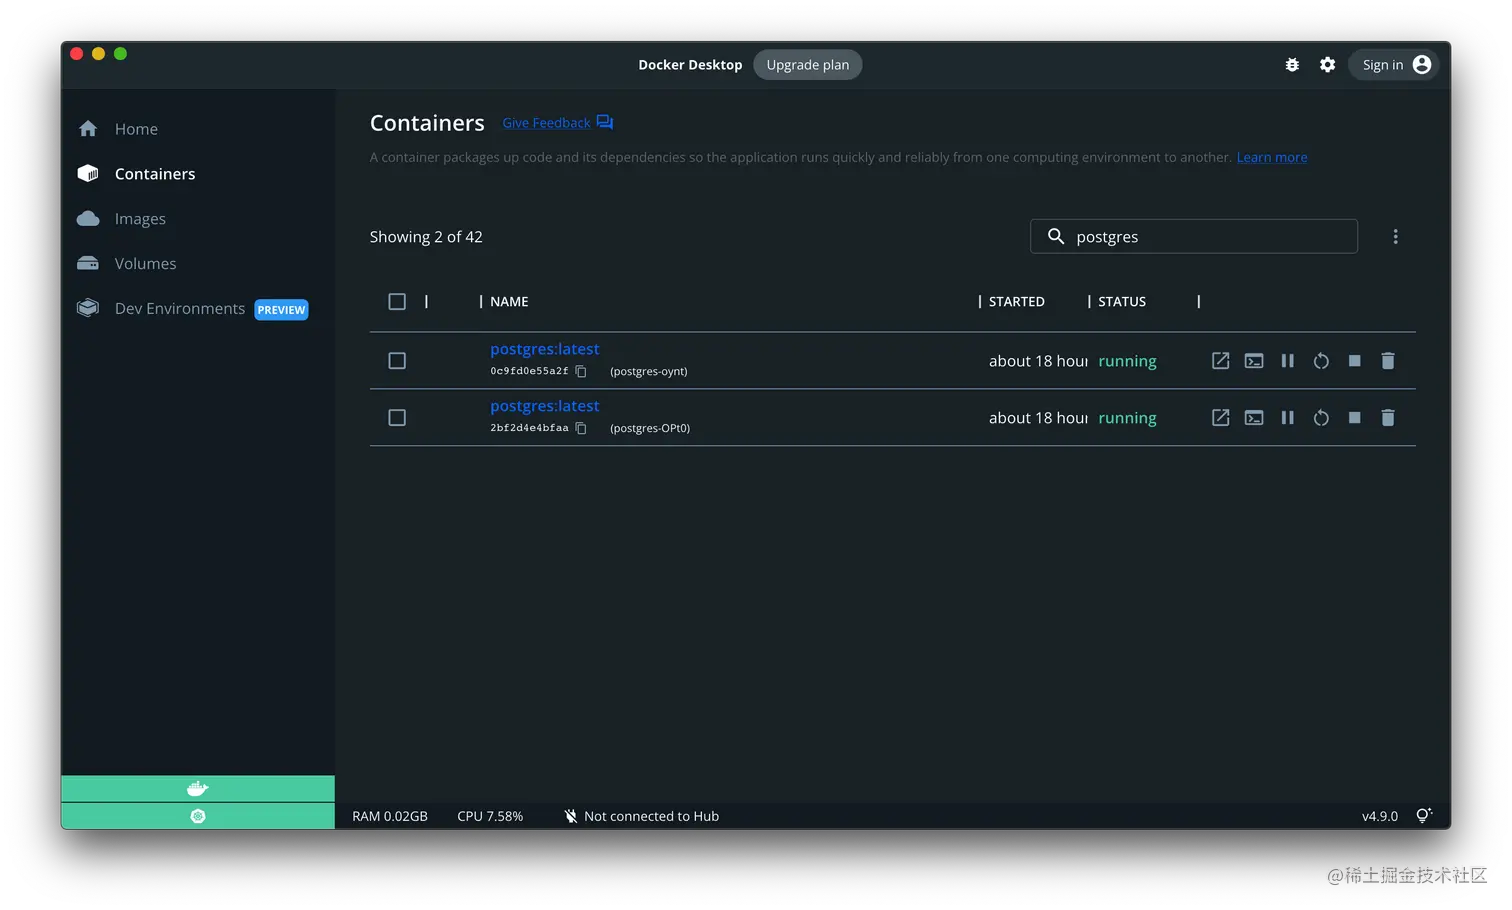Stop the postgres-oynt container

click(x=1355, y=361)
